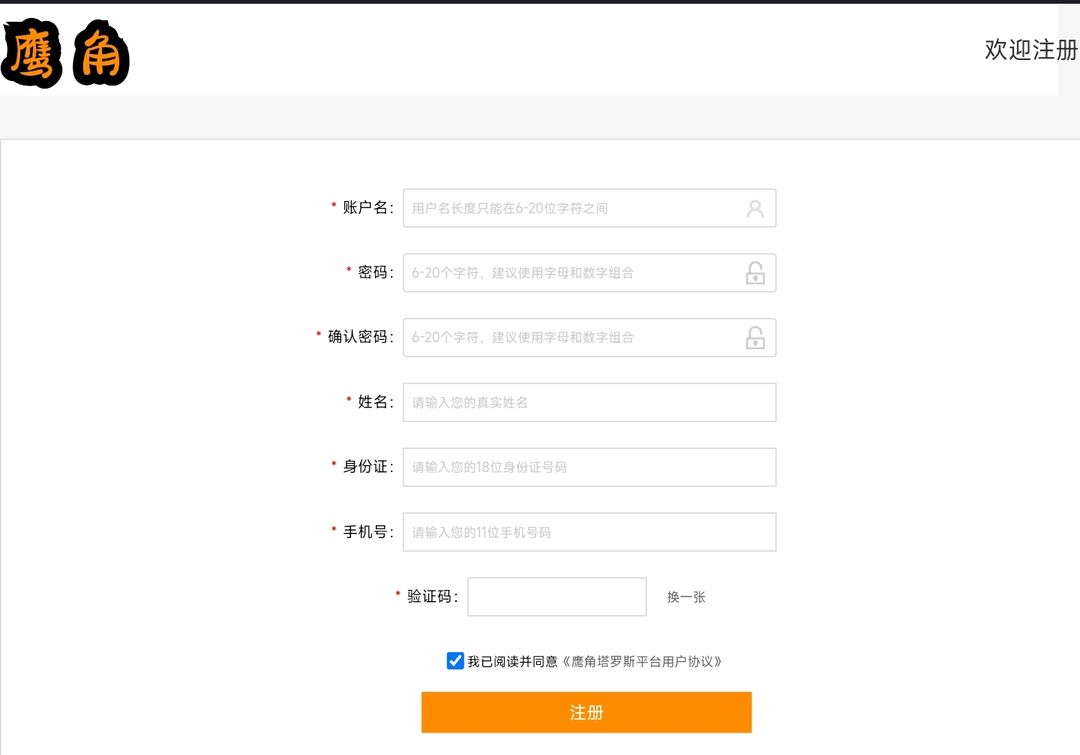Click the 欢迎注册 header text

point(1031,50)
